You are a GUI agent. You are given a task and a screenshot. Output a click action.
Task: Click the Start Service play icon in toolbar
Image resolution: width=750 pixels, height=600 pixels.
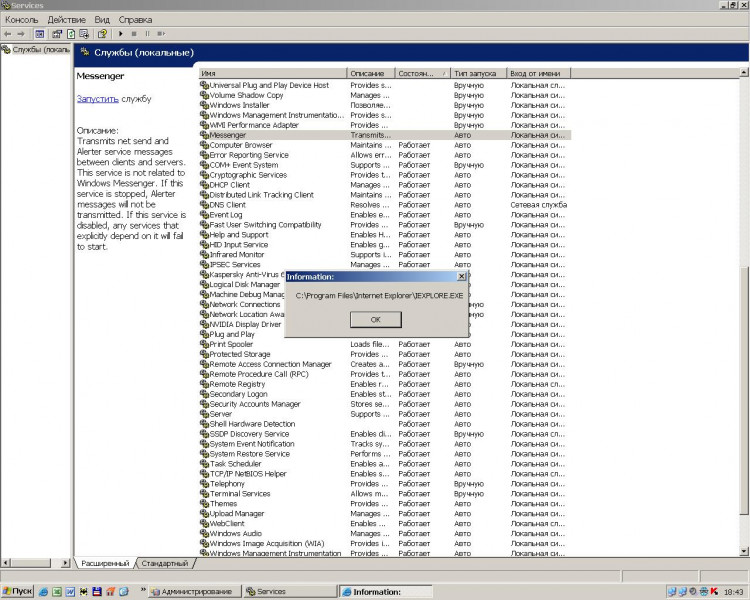(122, 33)
